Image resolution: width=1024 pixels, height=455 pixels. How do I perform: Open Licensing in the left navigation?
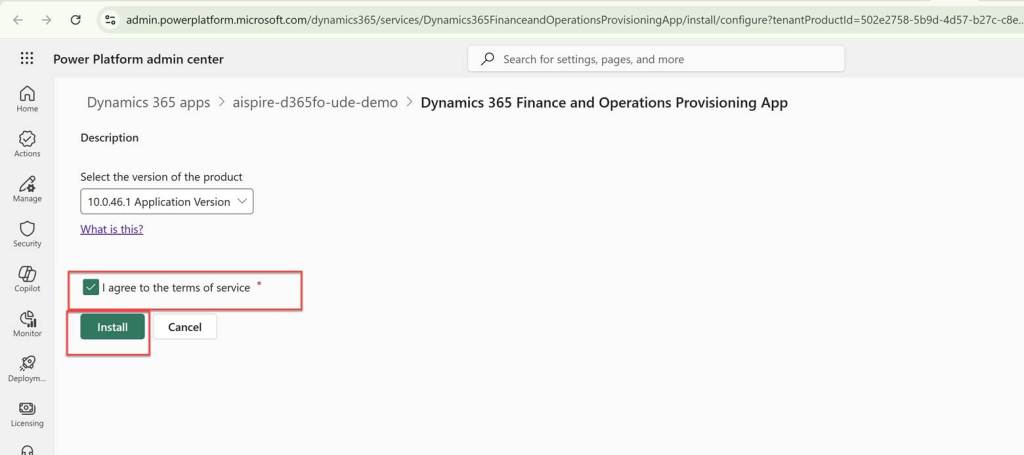click(27, 413)
